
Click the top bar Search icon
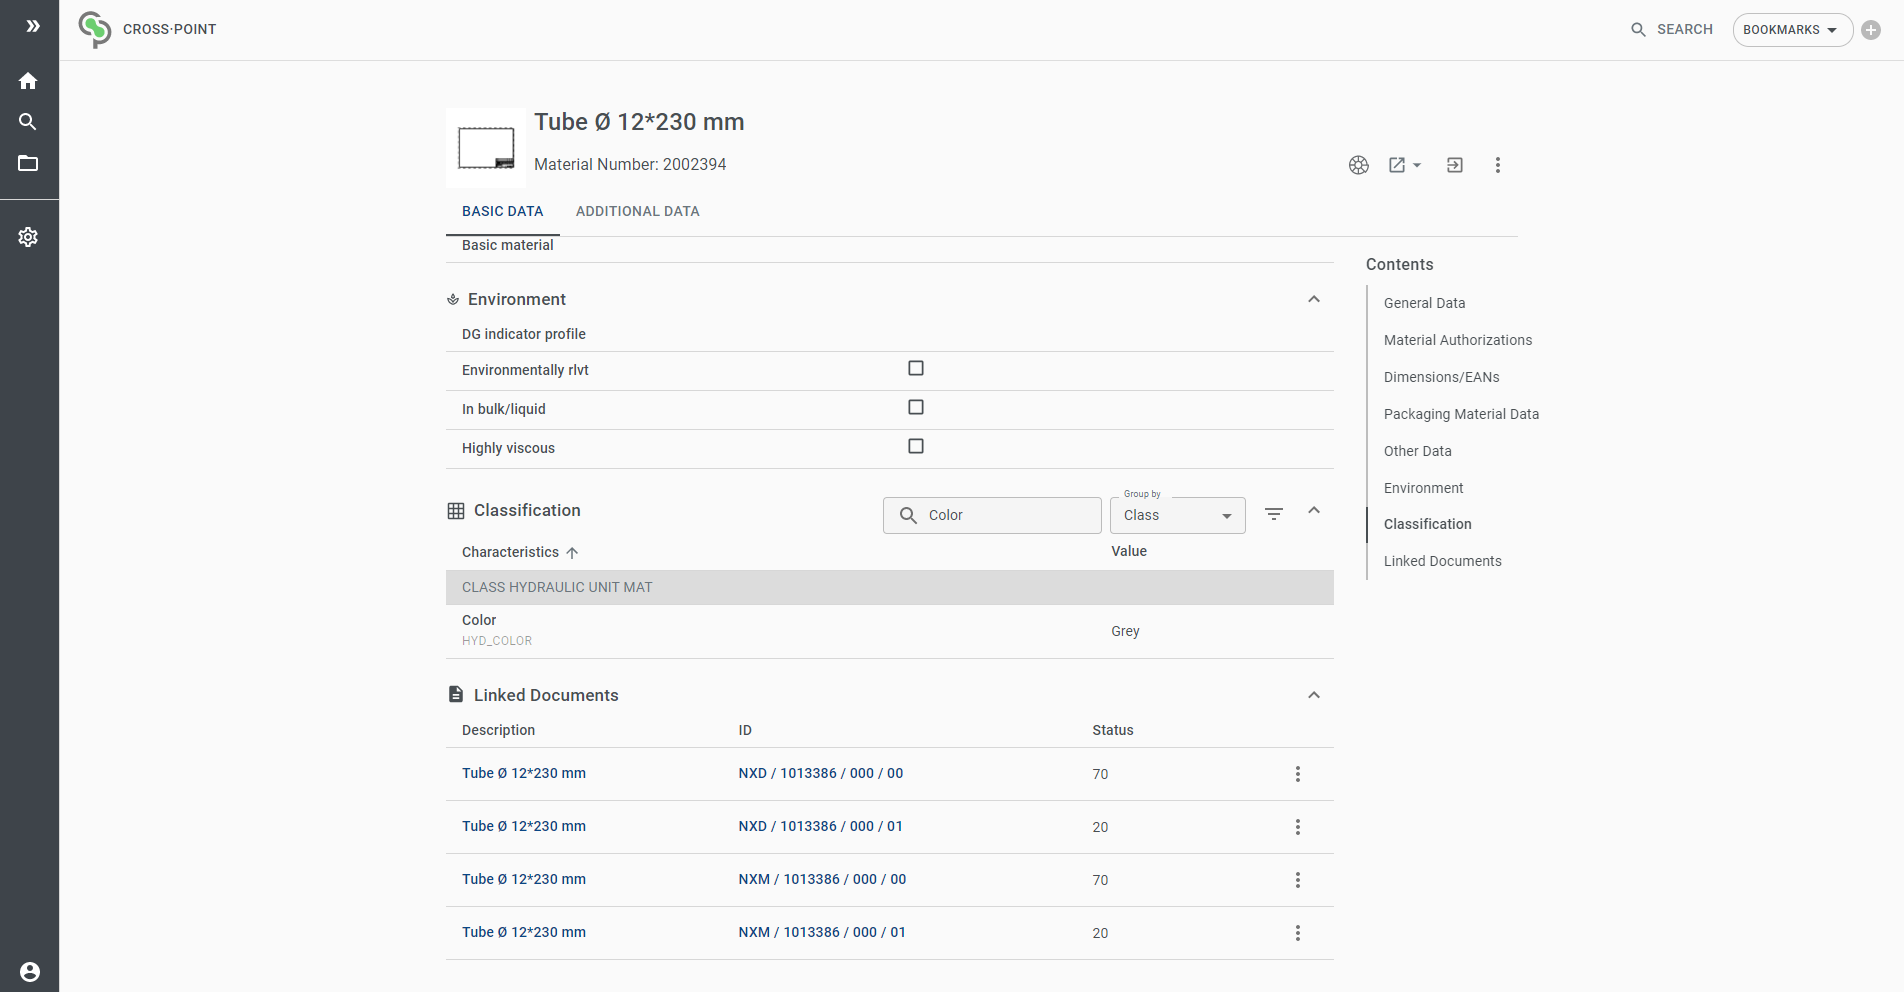coord(1638,30)
